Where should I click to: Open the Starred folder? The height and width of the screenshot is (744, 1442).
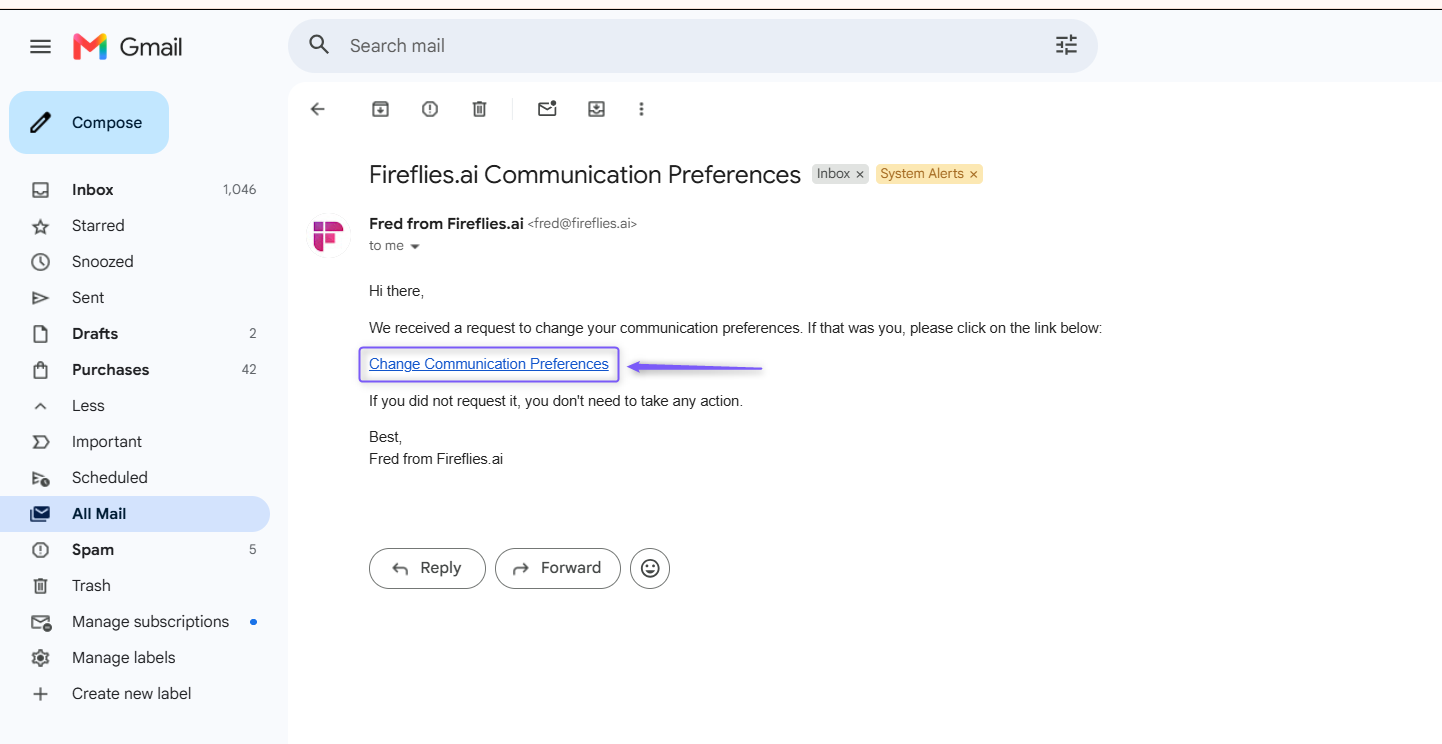tap(135, 226)
